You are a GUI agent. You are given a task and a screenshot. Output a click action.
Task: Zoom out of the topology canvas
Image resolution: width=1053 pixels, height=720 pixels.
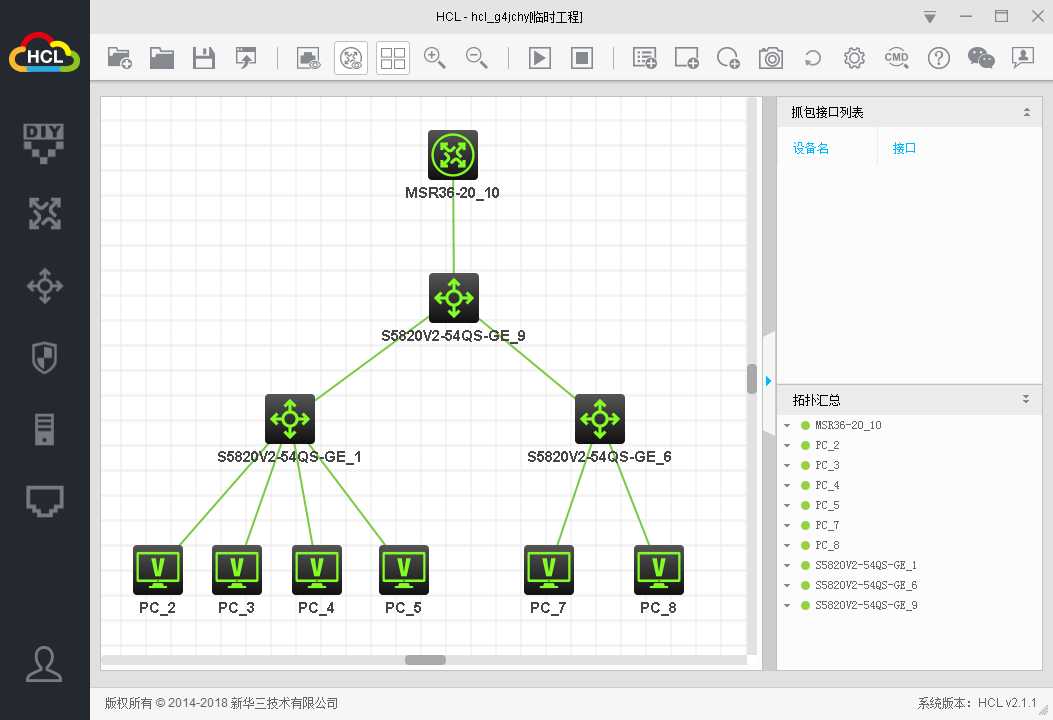pos(477,58)
